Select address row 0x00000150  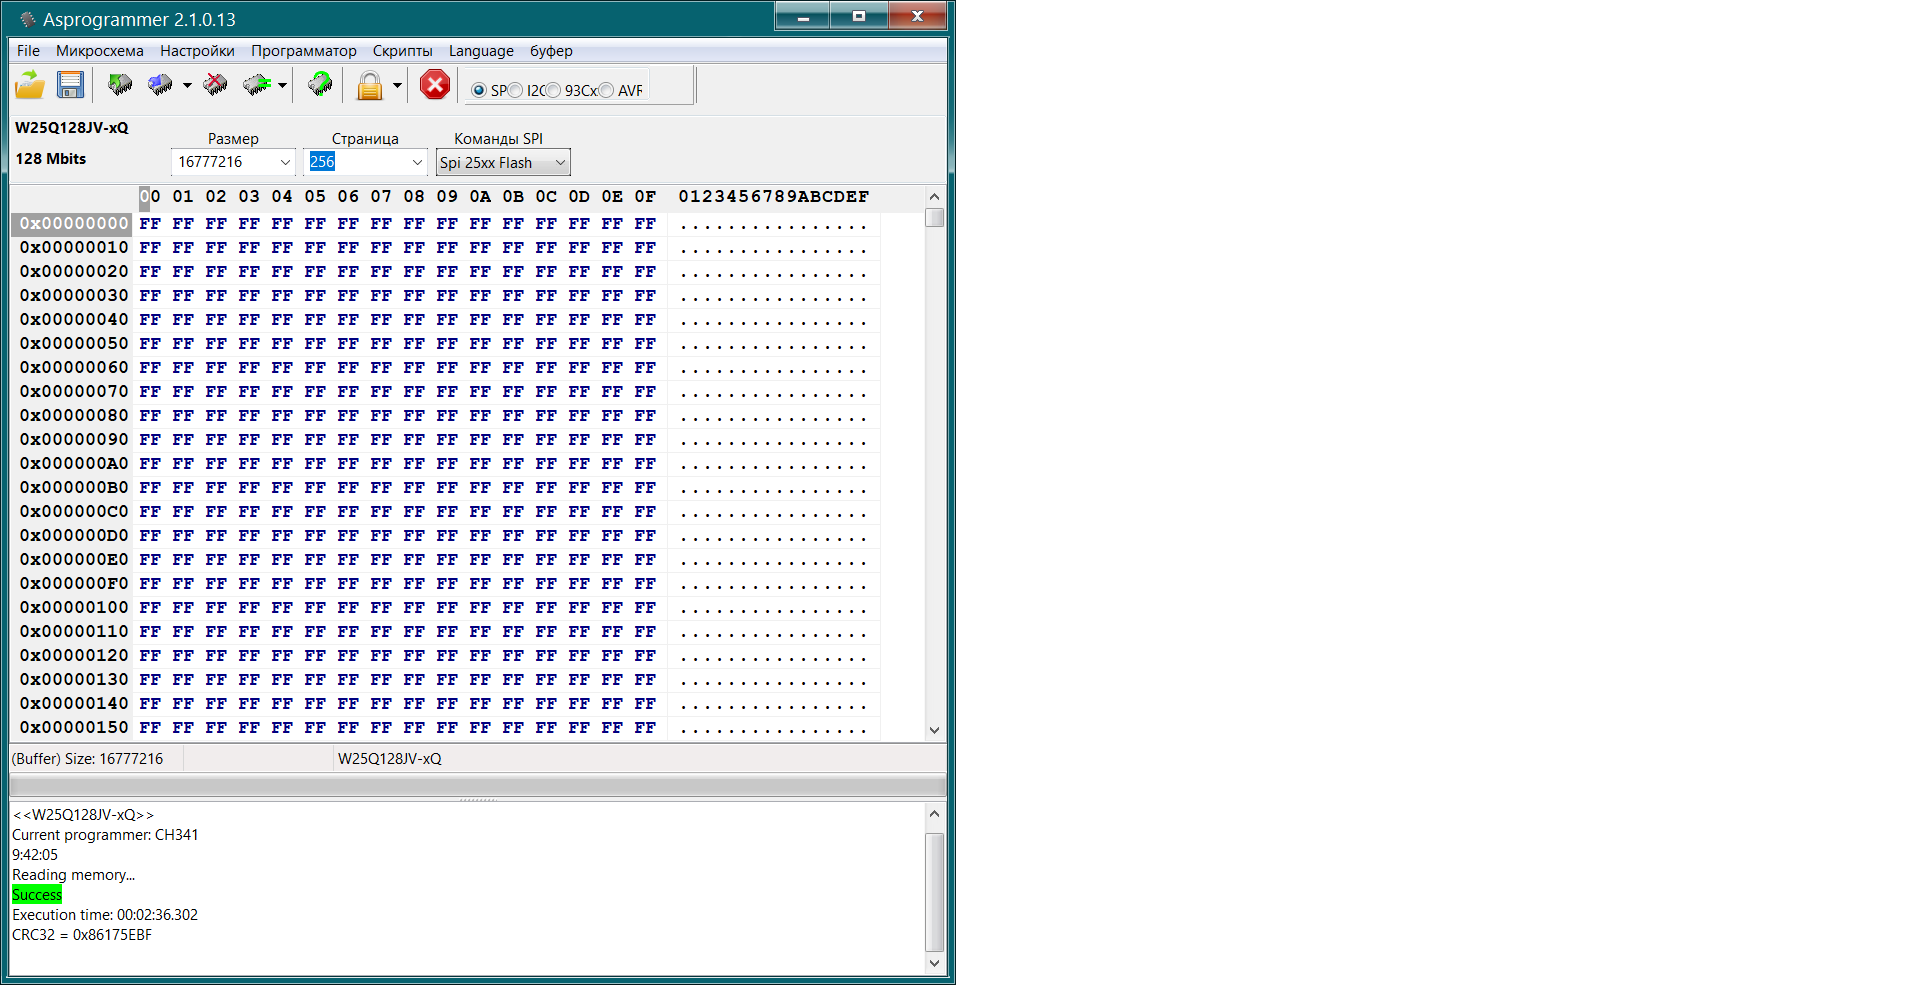pyautogui.click(x=74, y=728)
